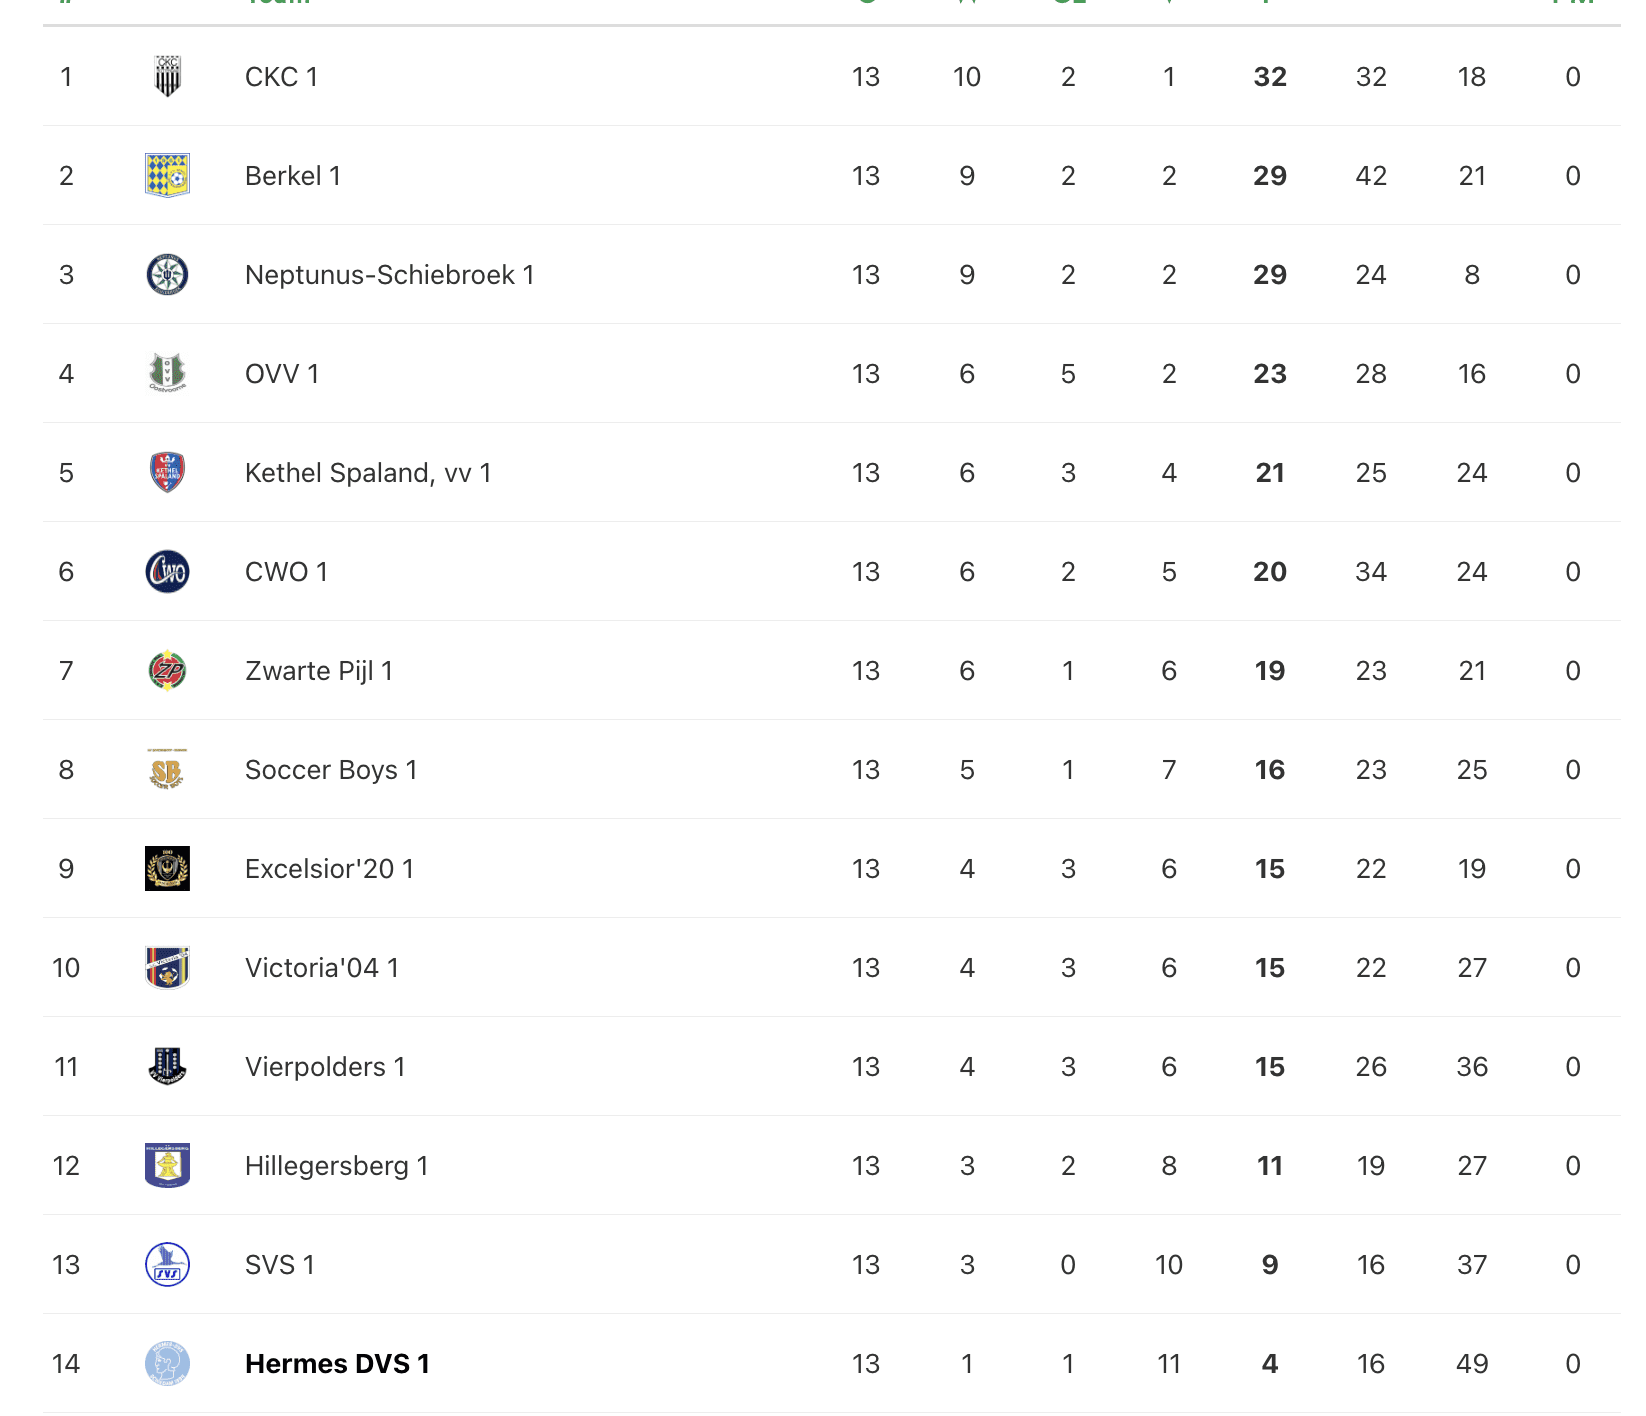Viewport: 1646px width, 1416px height.
Task: Select the Excelsior'20 black crest
Action: [x=167, y=869]
